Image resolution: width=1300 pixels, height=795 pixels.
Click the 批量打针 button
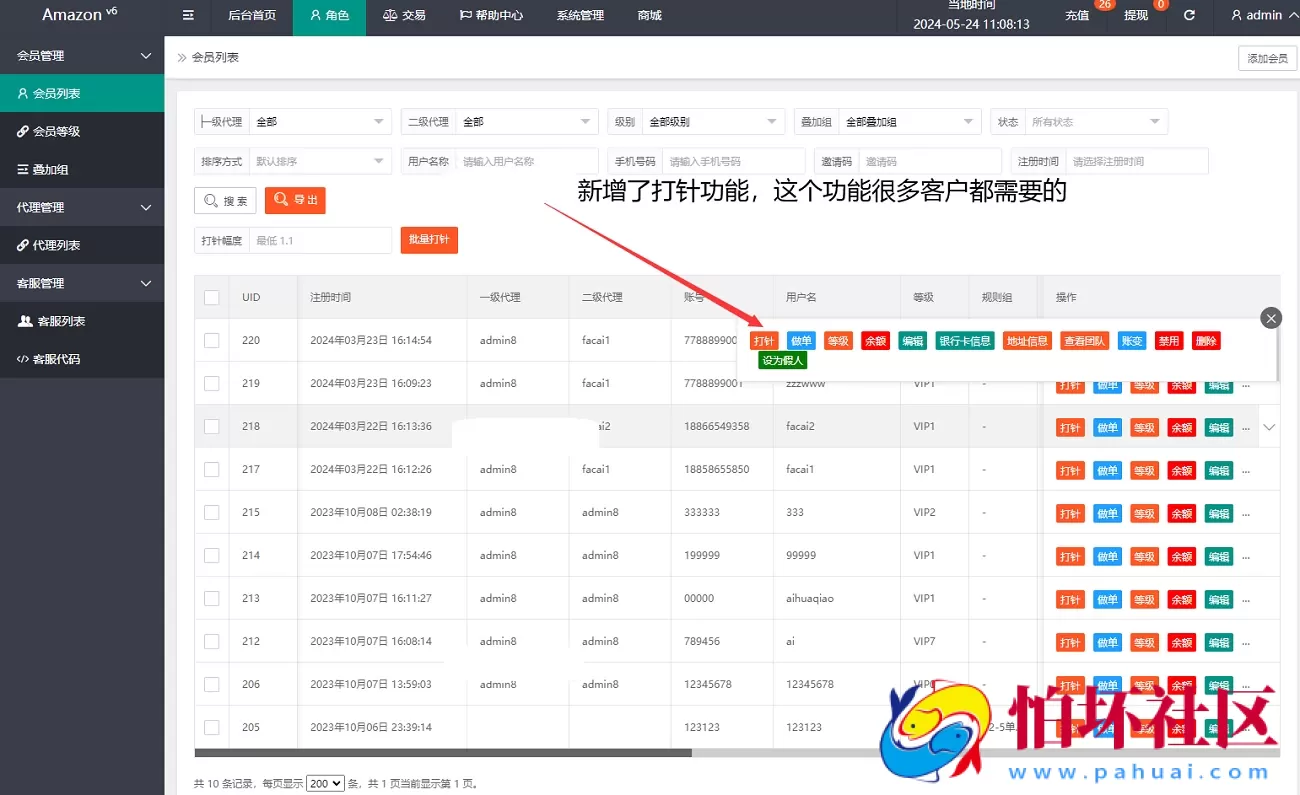(429, 240)
